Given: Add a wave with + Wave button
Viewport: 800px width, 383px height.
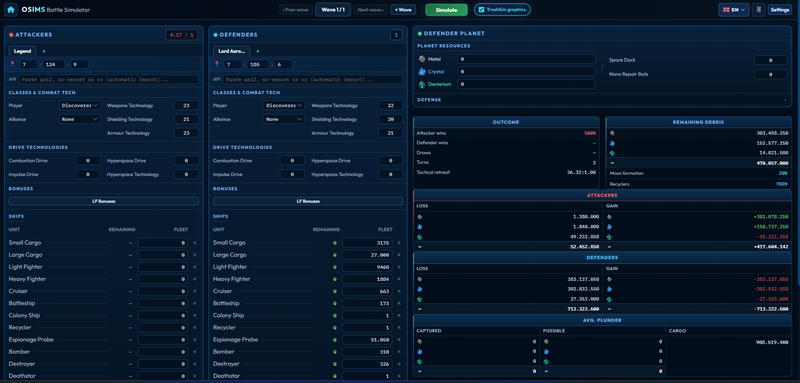Looking at the screenshot, I should tap(403, 10).
